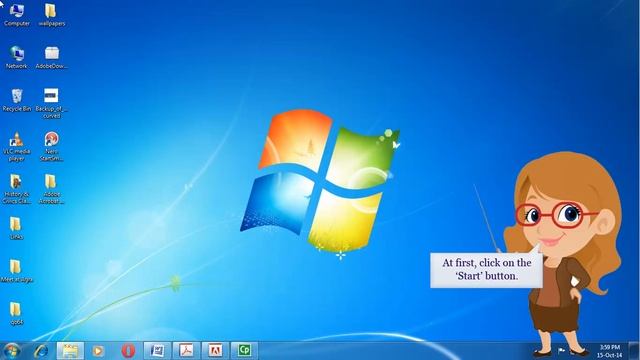Open Adobe Acrobat PDF taskbar icon
This screenshot has width=640, height=360.
[x=187, y=351]
